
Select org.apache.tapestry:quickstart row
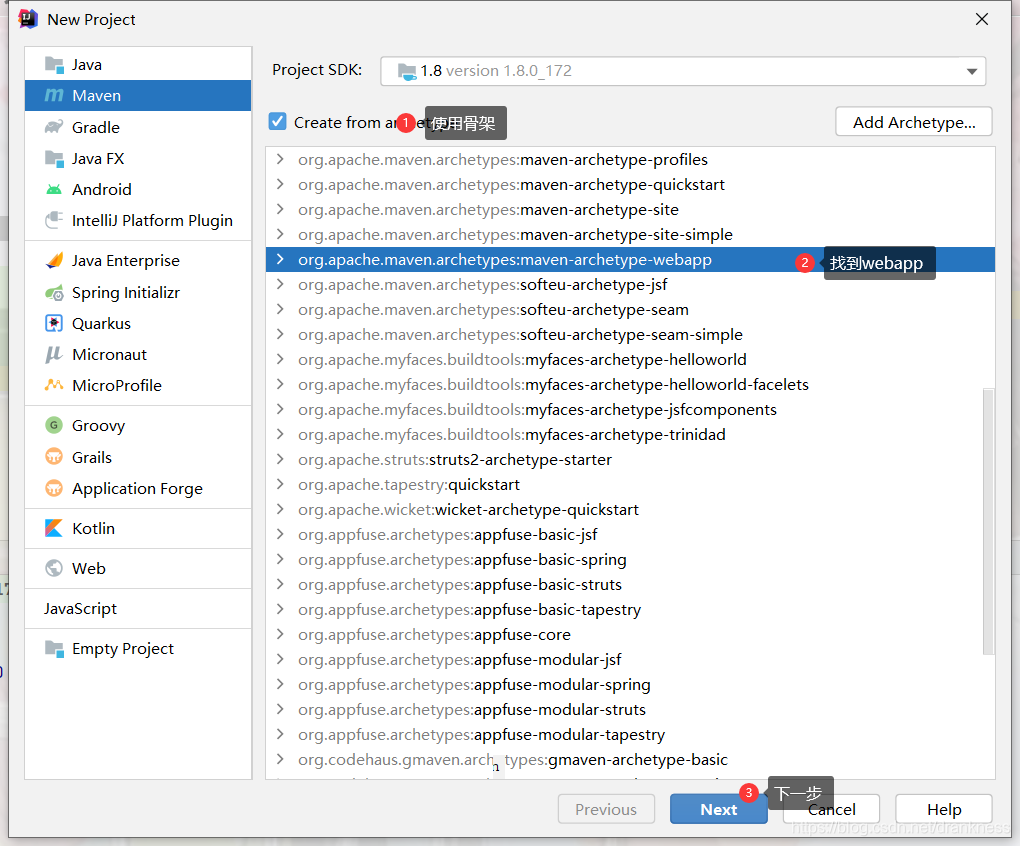coord(630,484)
